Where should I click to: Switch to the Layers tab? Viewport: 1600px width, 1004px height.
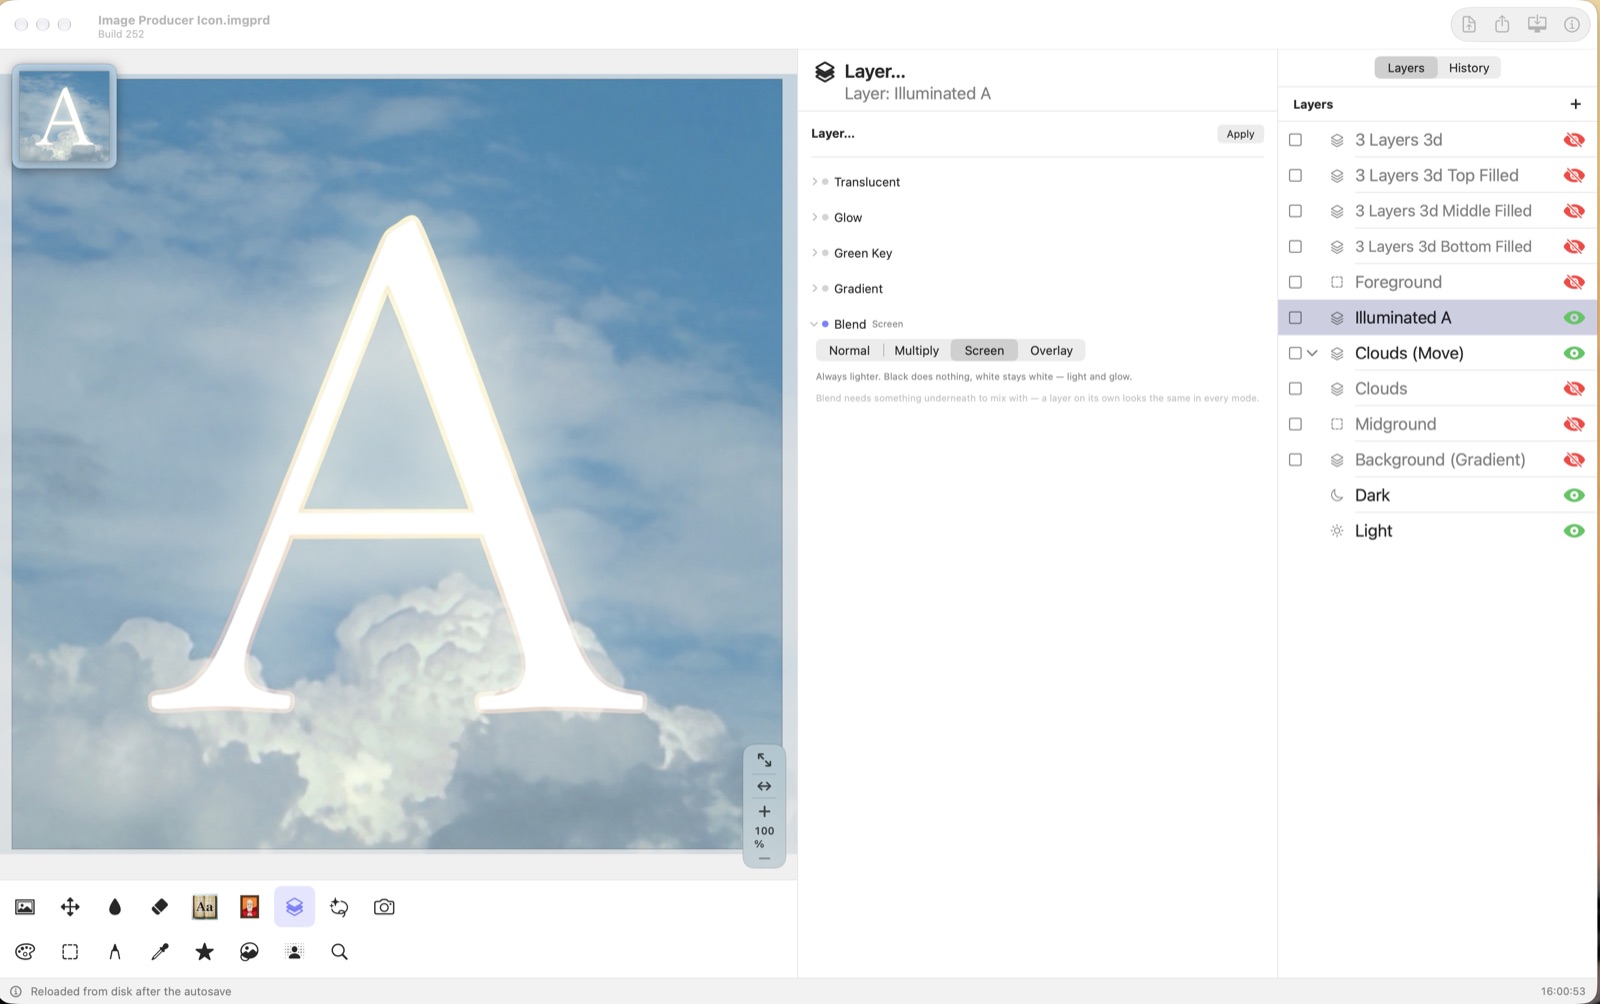(x=1405, y=68)
